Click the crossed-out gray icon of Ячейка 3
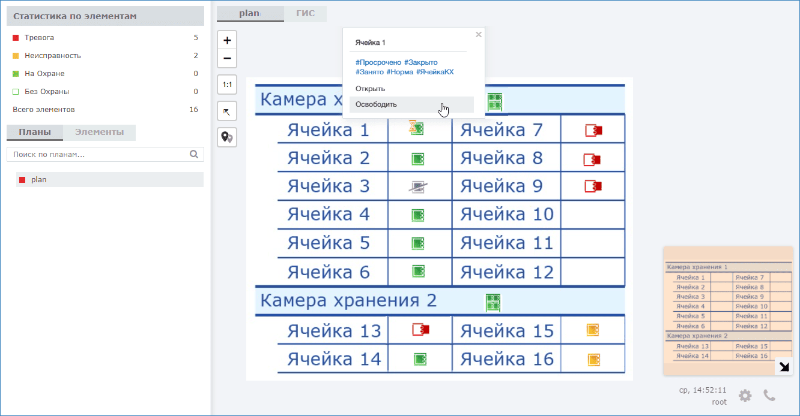Viewport: 800px width, 416px height. click(418, 187)
